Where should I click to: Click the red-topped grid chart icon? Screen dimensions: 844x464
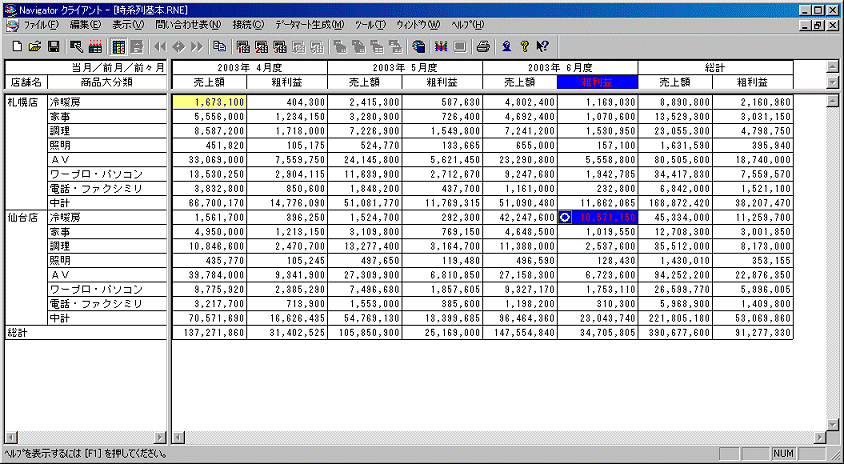click(95, 47)
